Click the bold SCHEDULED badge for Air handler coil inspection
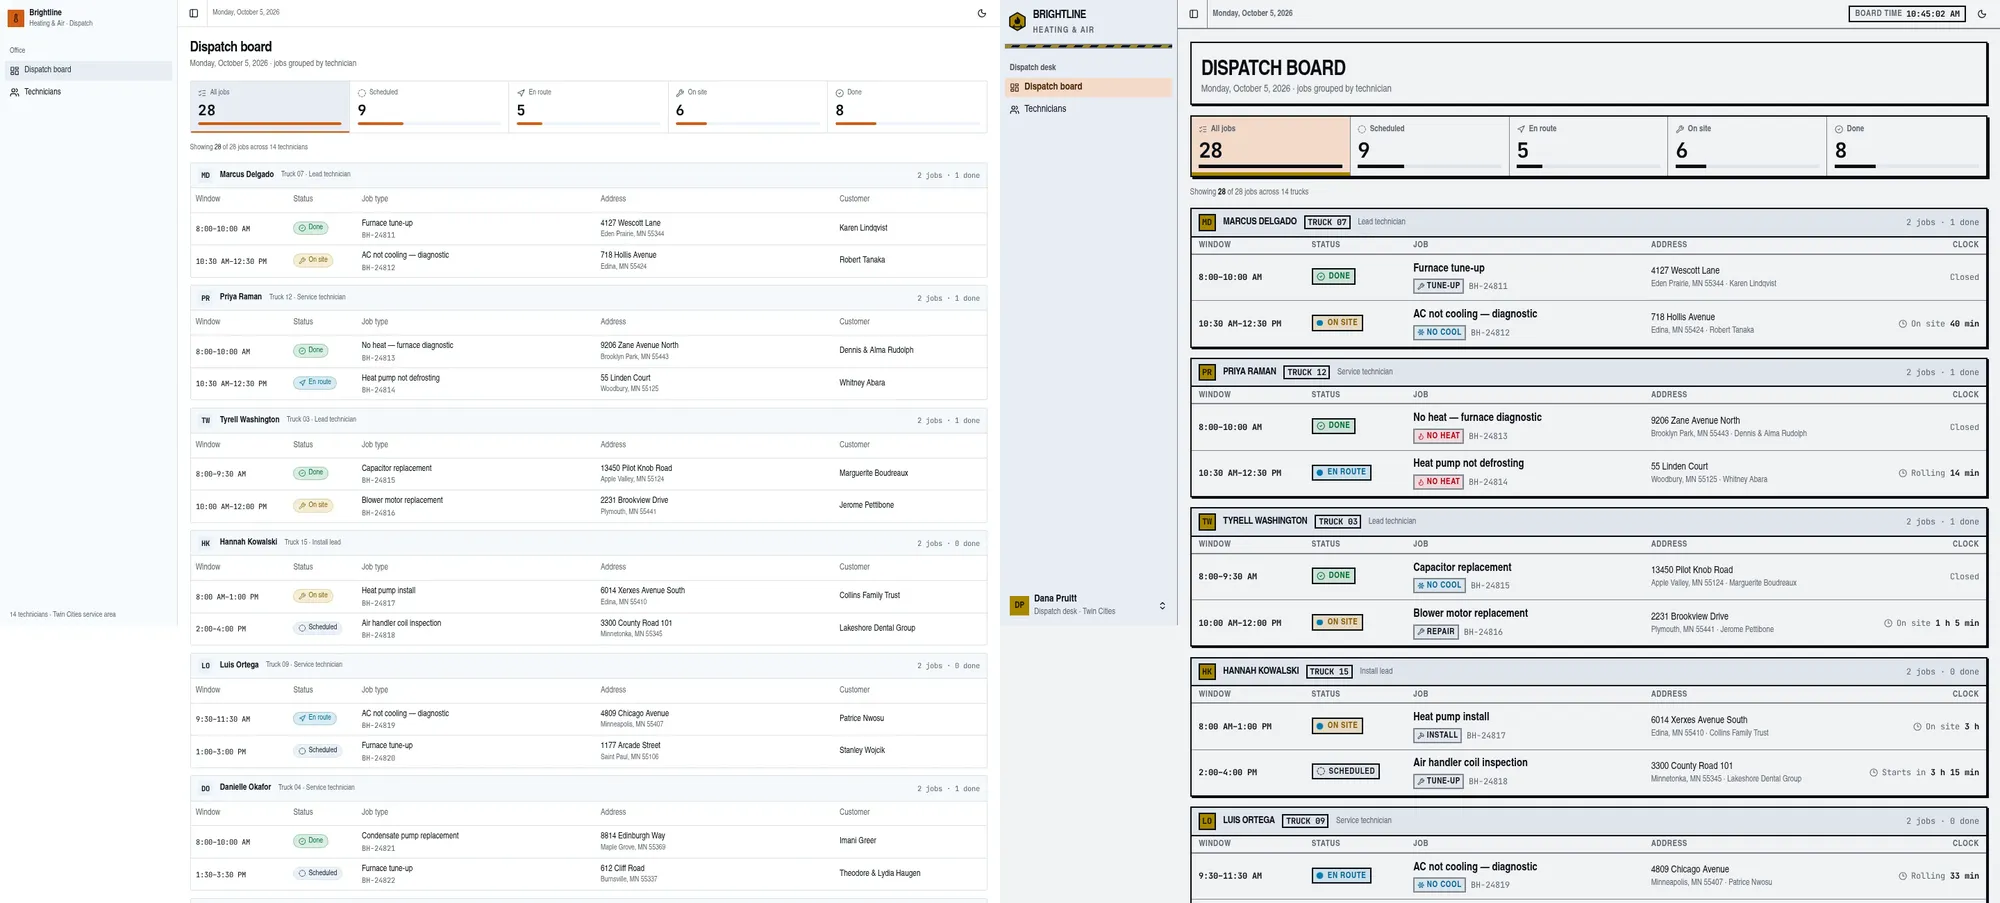Screen dimensions: 2000x903 (1346, 771)
